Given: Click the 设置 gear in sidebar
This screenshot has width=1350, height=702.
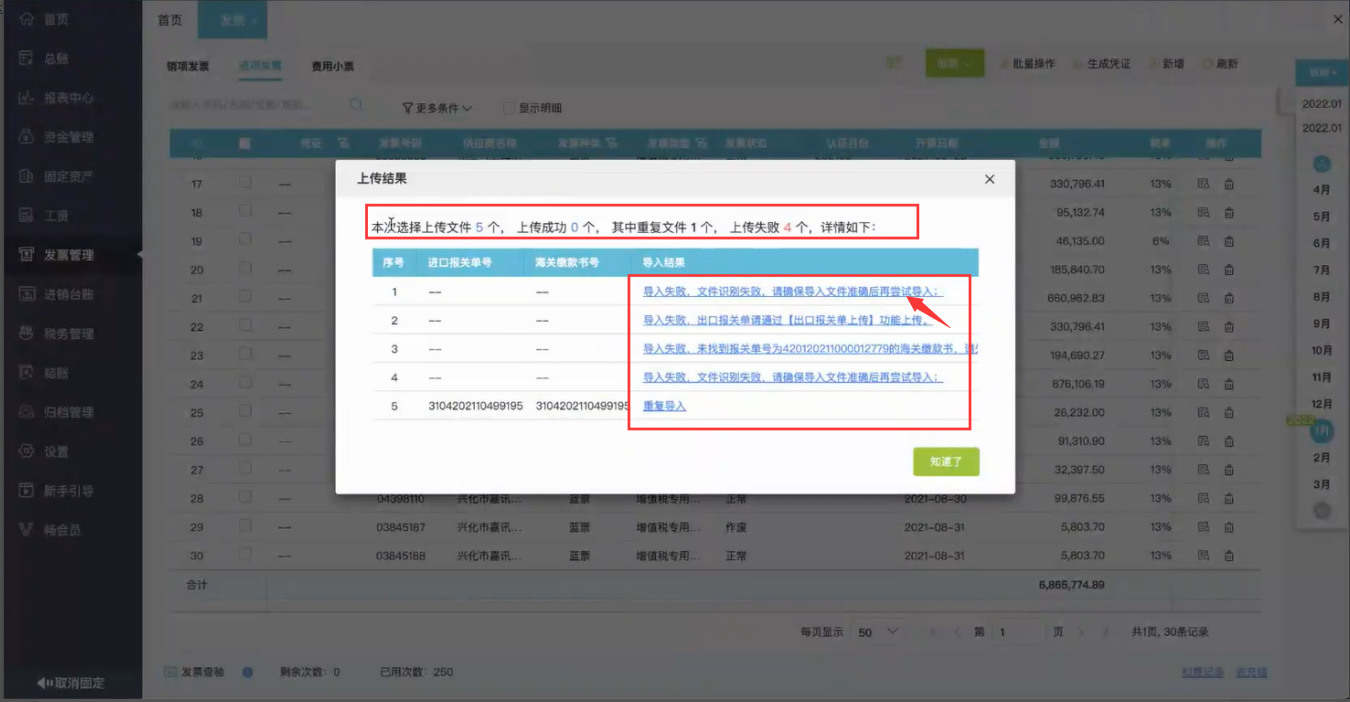Looking at the screenshot, I should (56, 451).
